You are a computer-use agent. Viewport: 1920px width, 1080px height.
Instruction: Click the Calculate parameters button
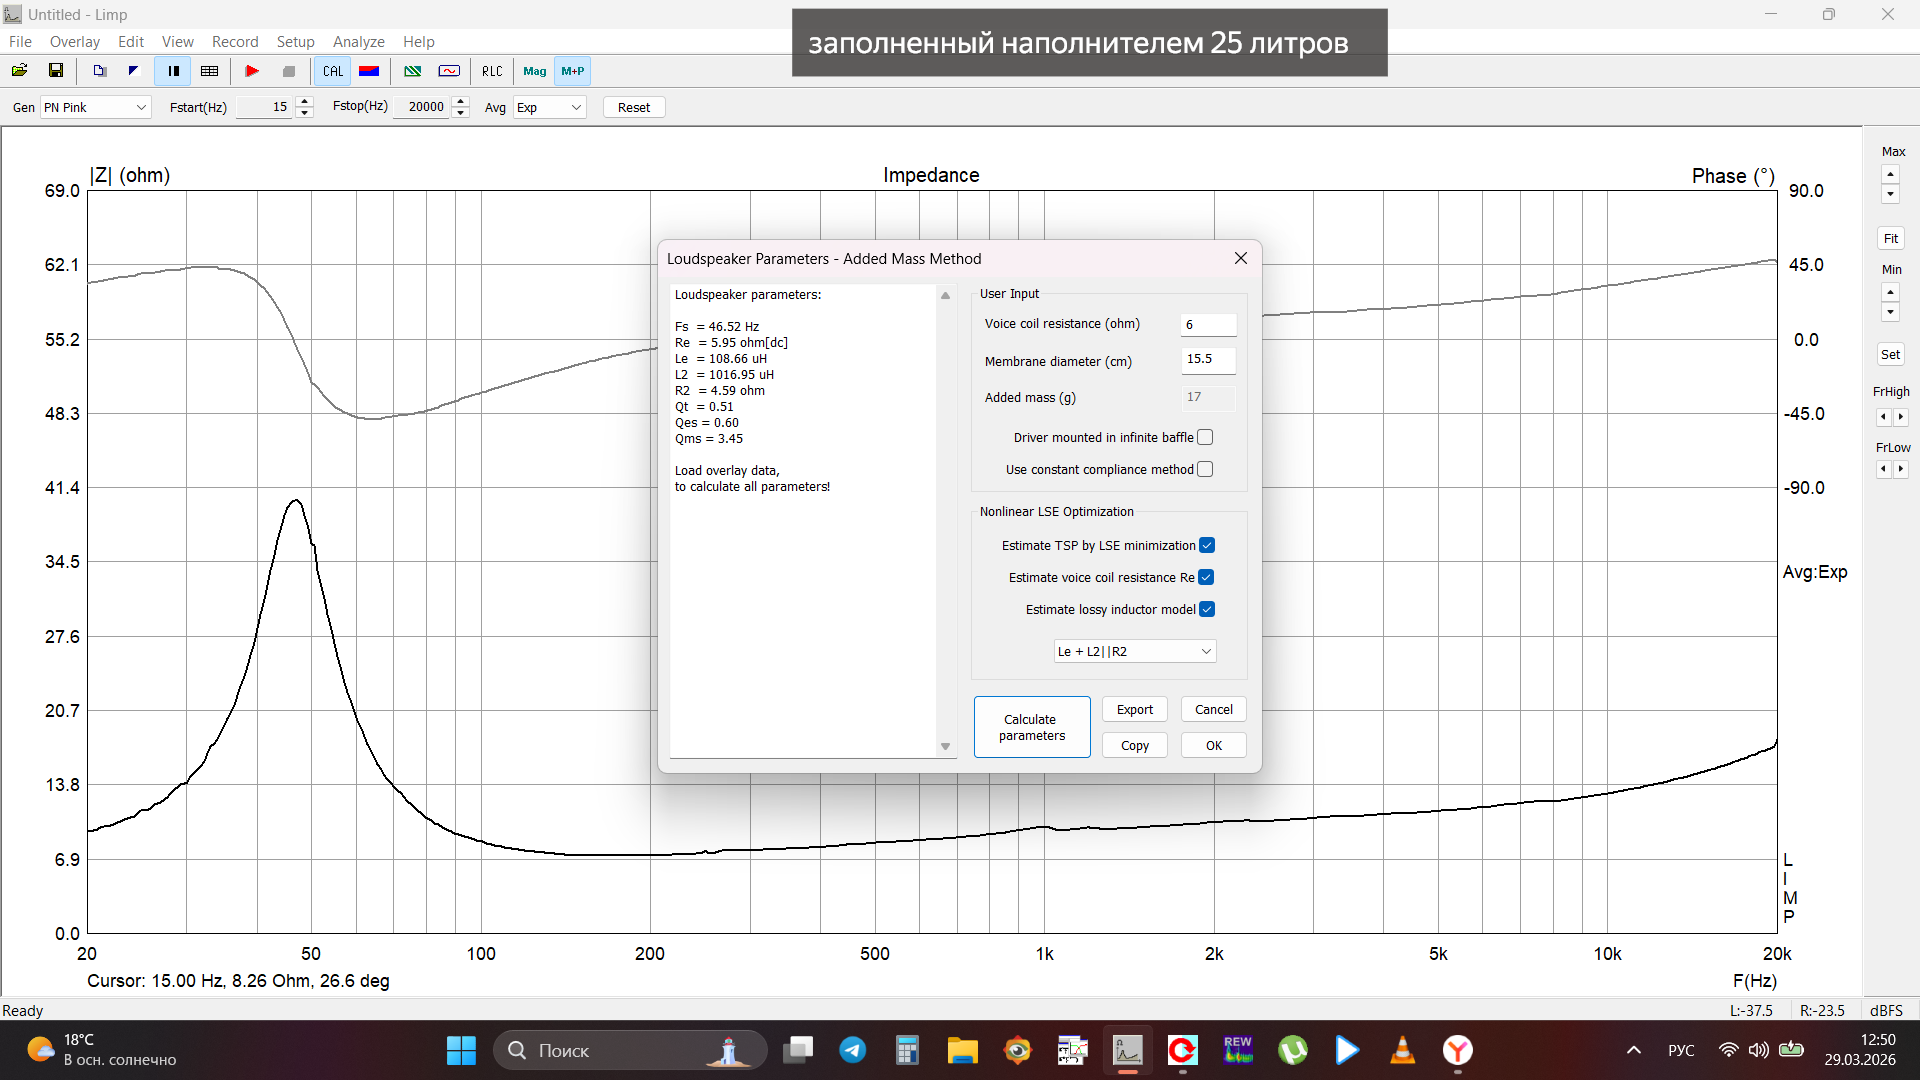coord(1031,727)
